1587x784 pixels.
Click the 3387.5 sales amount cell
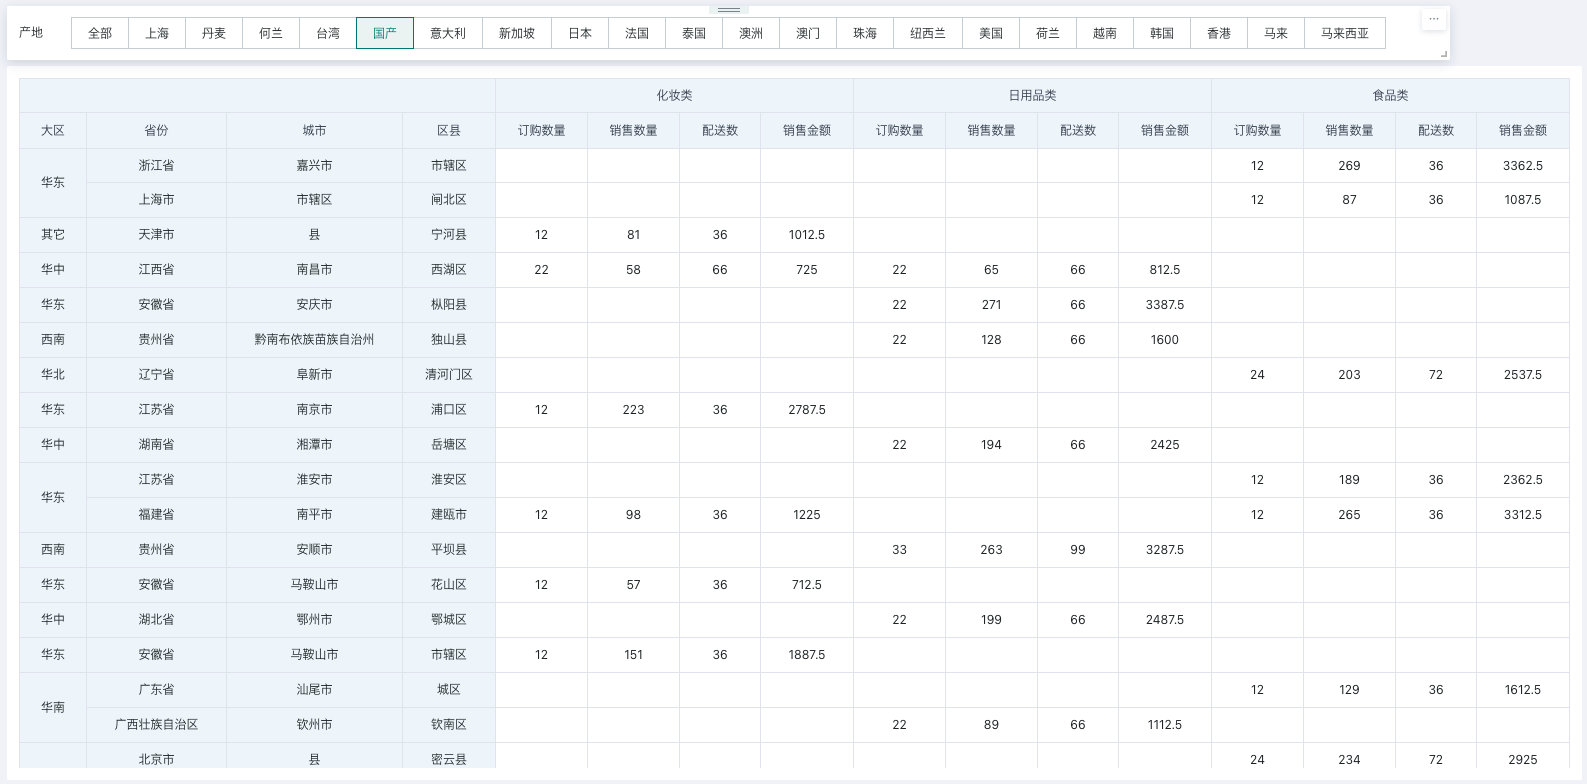click(x=1164, y=305)
